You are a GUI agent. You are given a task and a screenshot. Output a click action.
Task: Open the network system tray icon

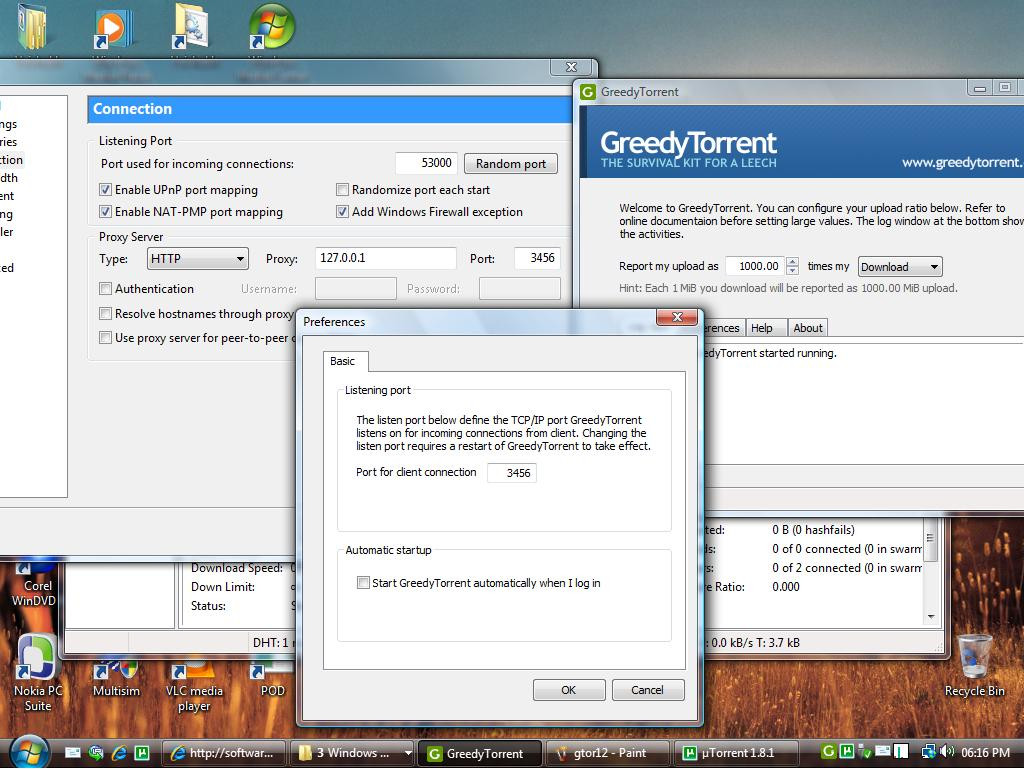click(928, 751)
